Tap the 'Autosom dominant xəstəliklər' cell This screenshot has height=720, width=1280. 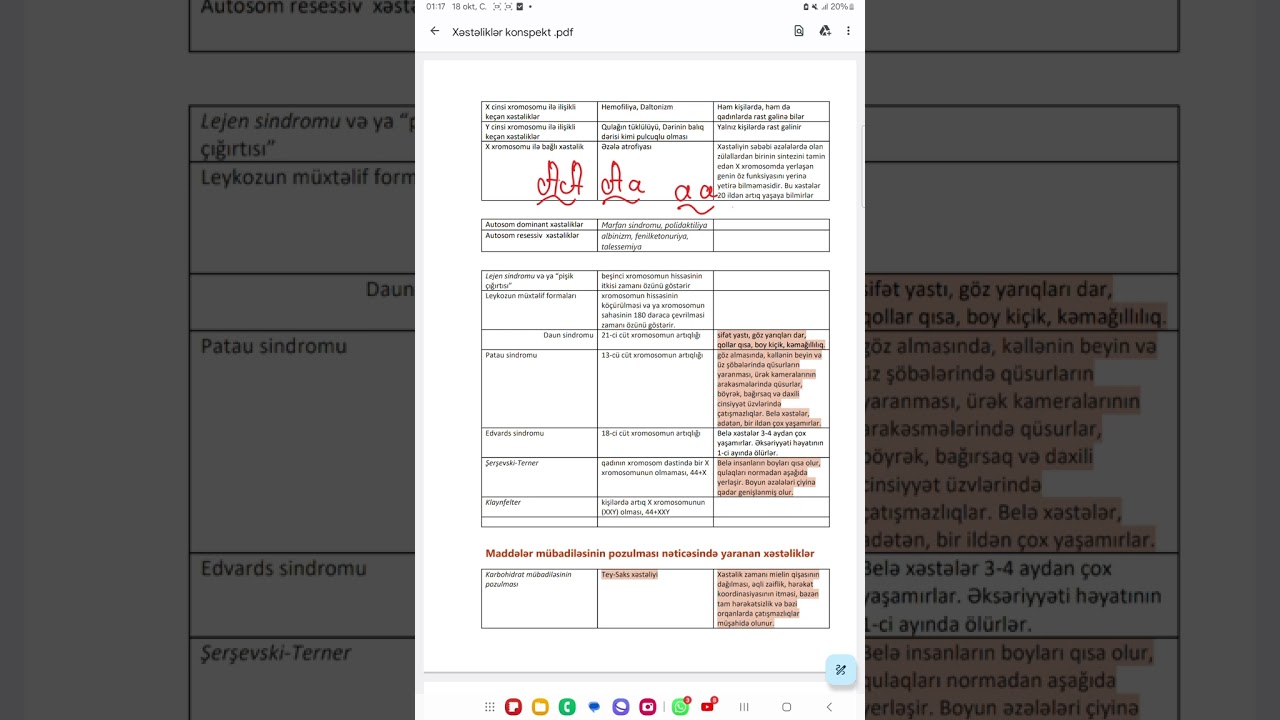click(x=539, y=225)
